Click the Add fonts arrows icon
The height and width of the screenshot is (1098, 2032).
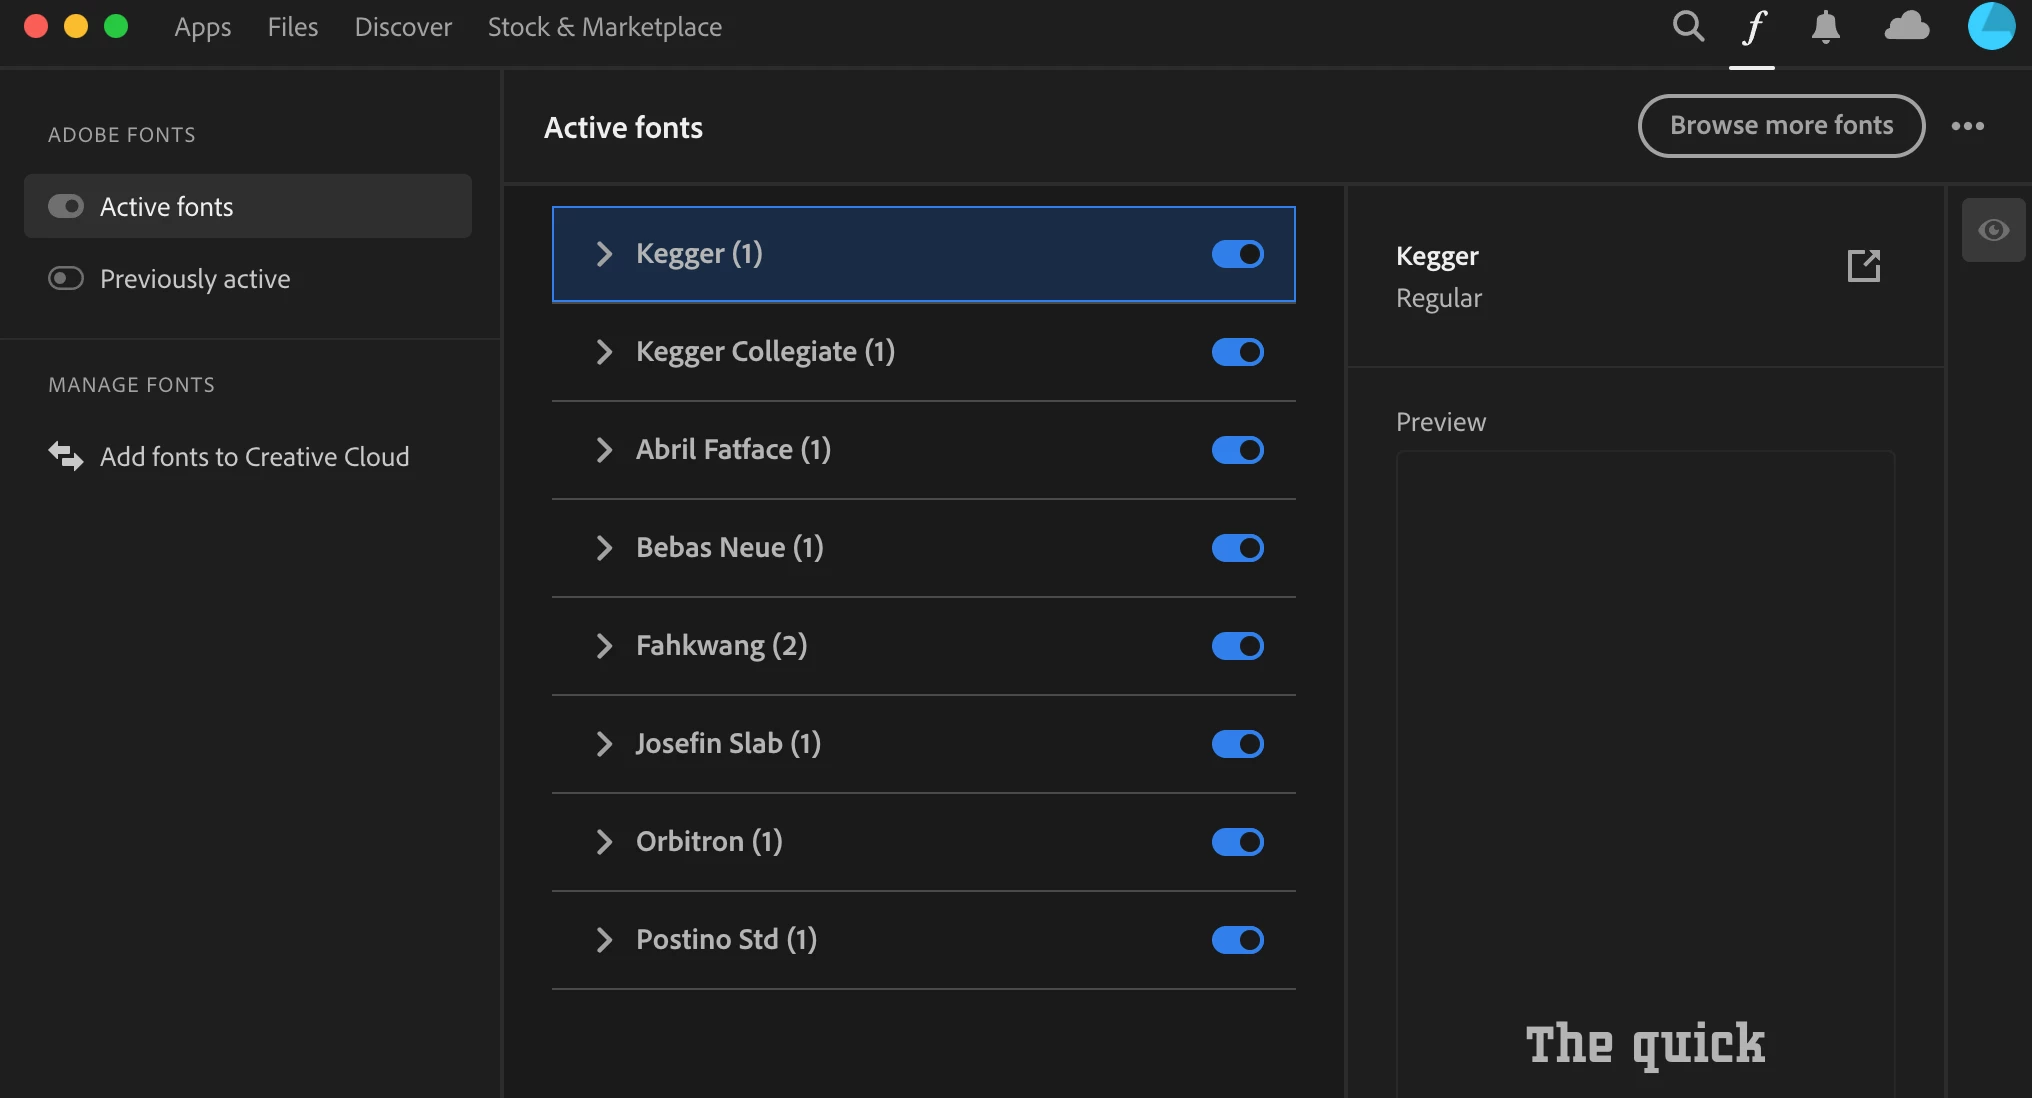click(66, 456)
